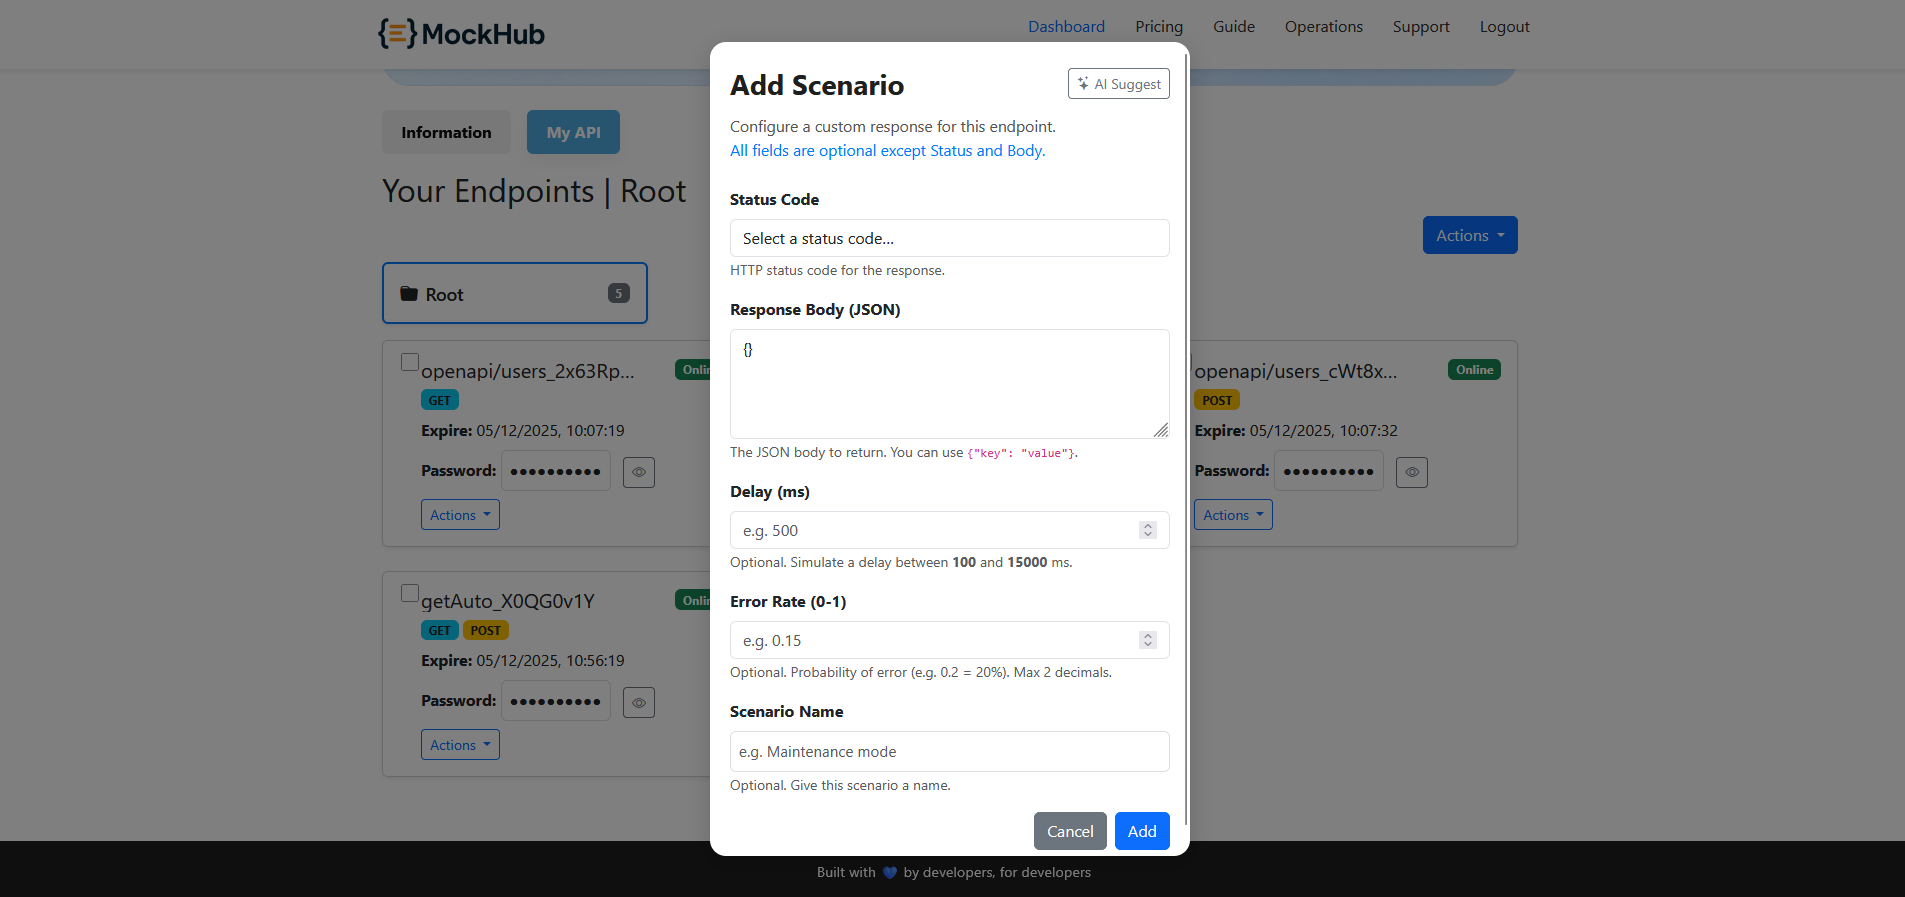
Task: Open the top-right Actions dropdown
Action: click(x=1469, y=234)
